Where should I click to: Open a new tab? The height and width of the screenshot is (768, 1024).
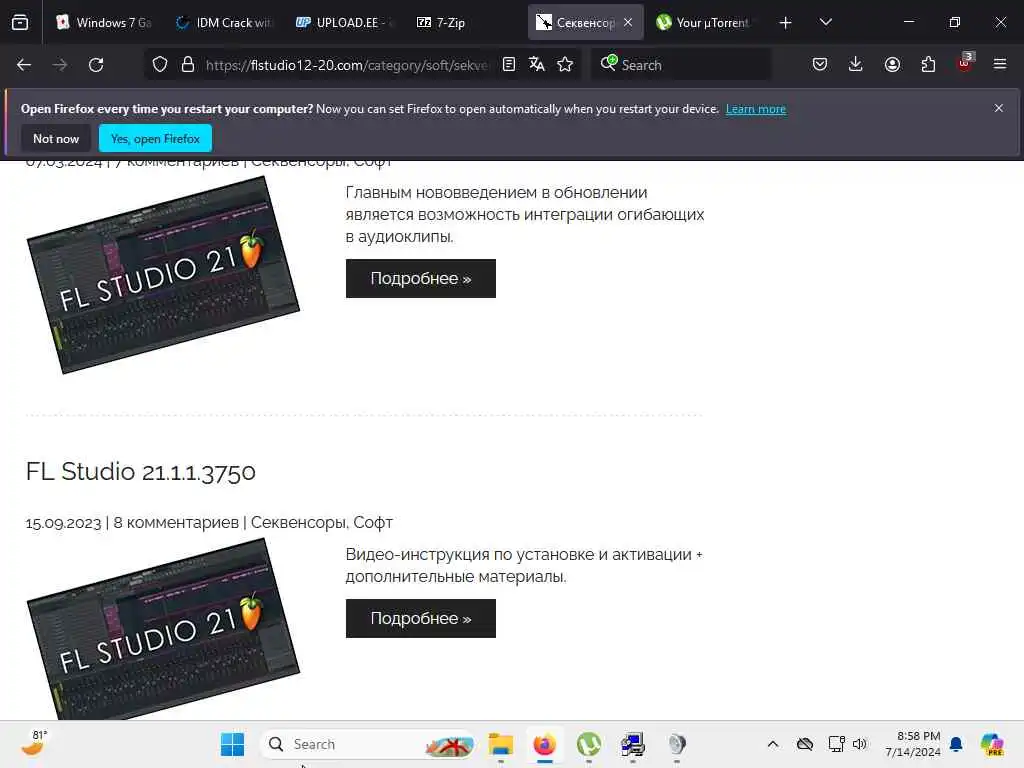786,23
